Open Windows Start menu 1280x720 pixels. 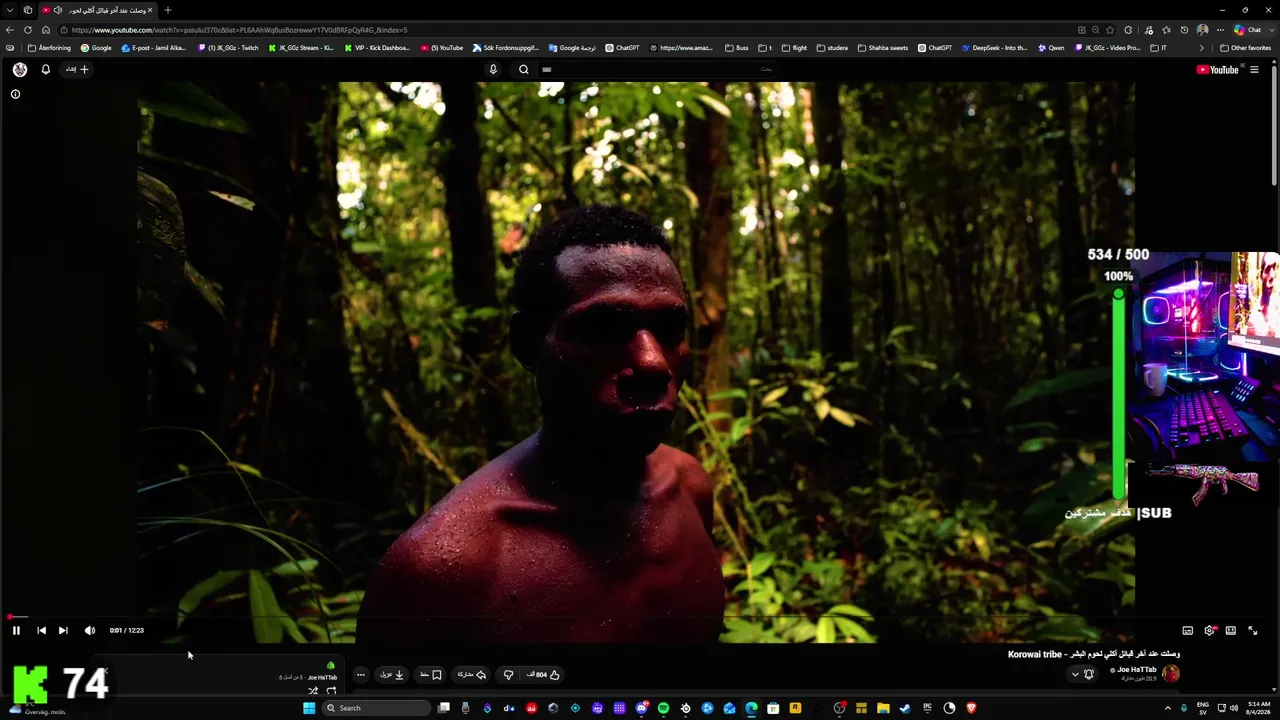pyautogui.click(x=309, y=708)
